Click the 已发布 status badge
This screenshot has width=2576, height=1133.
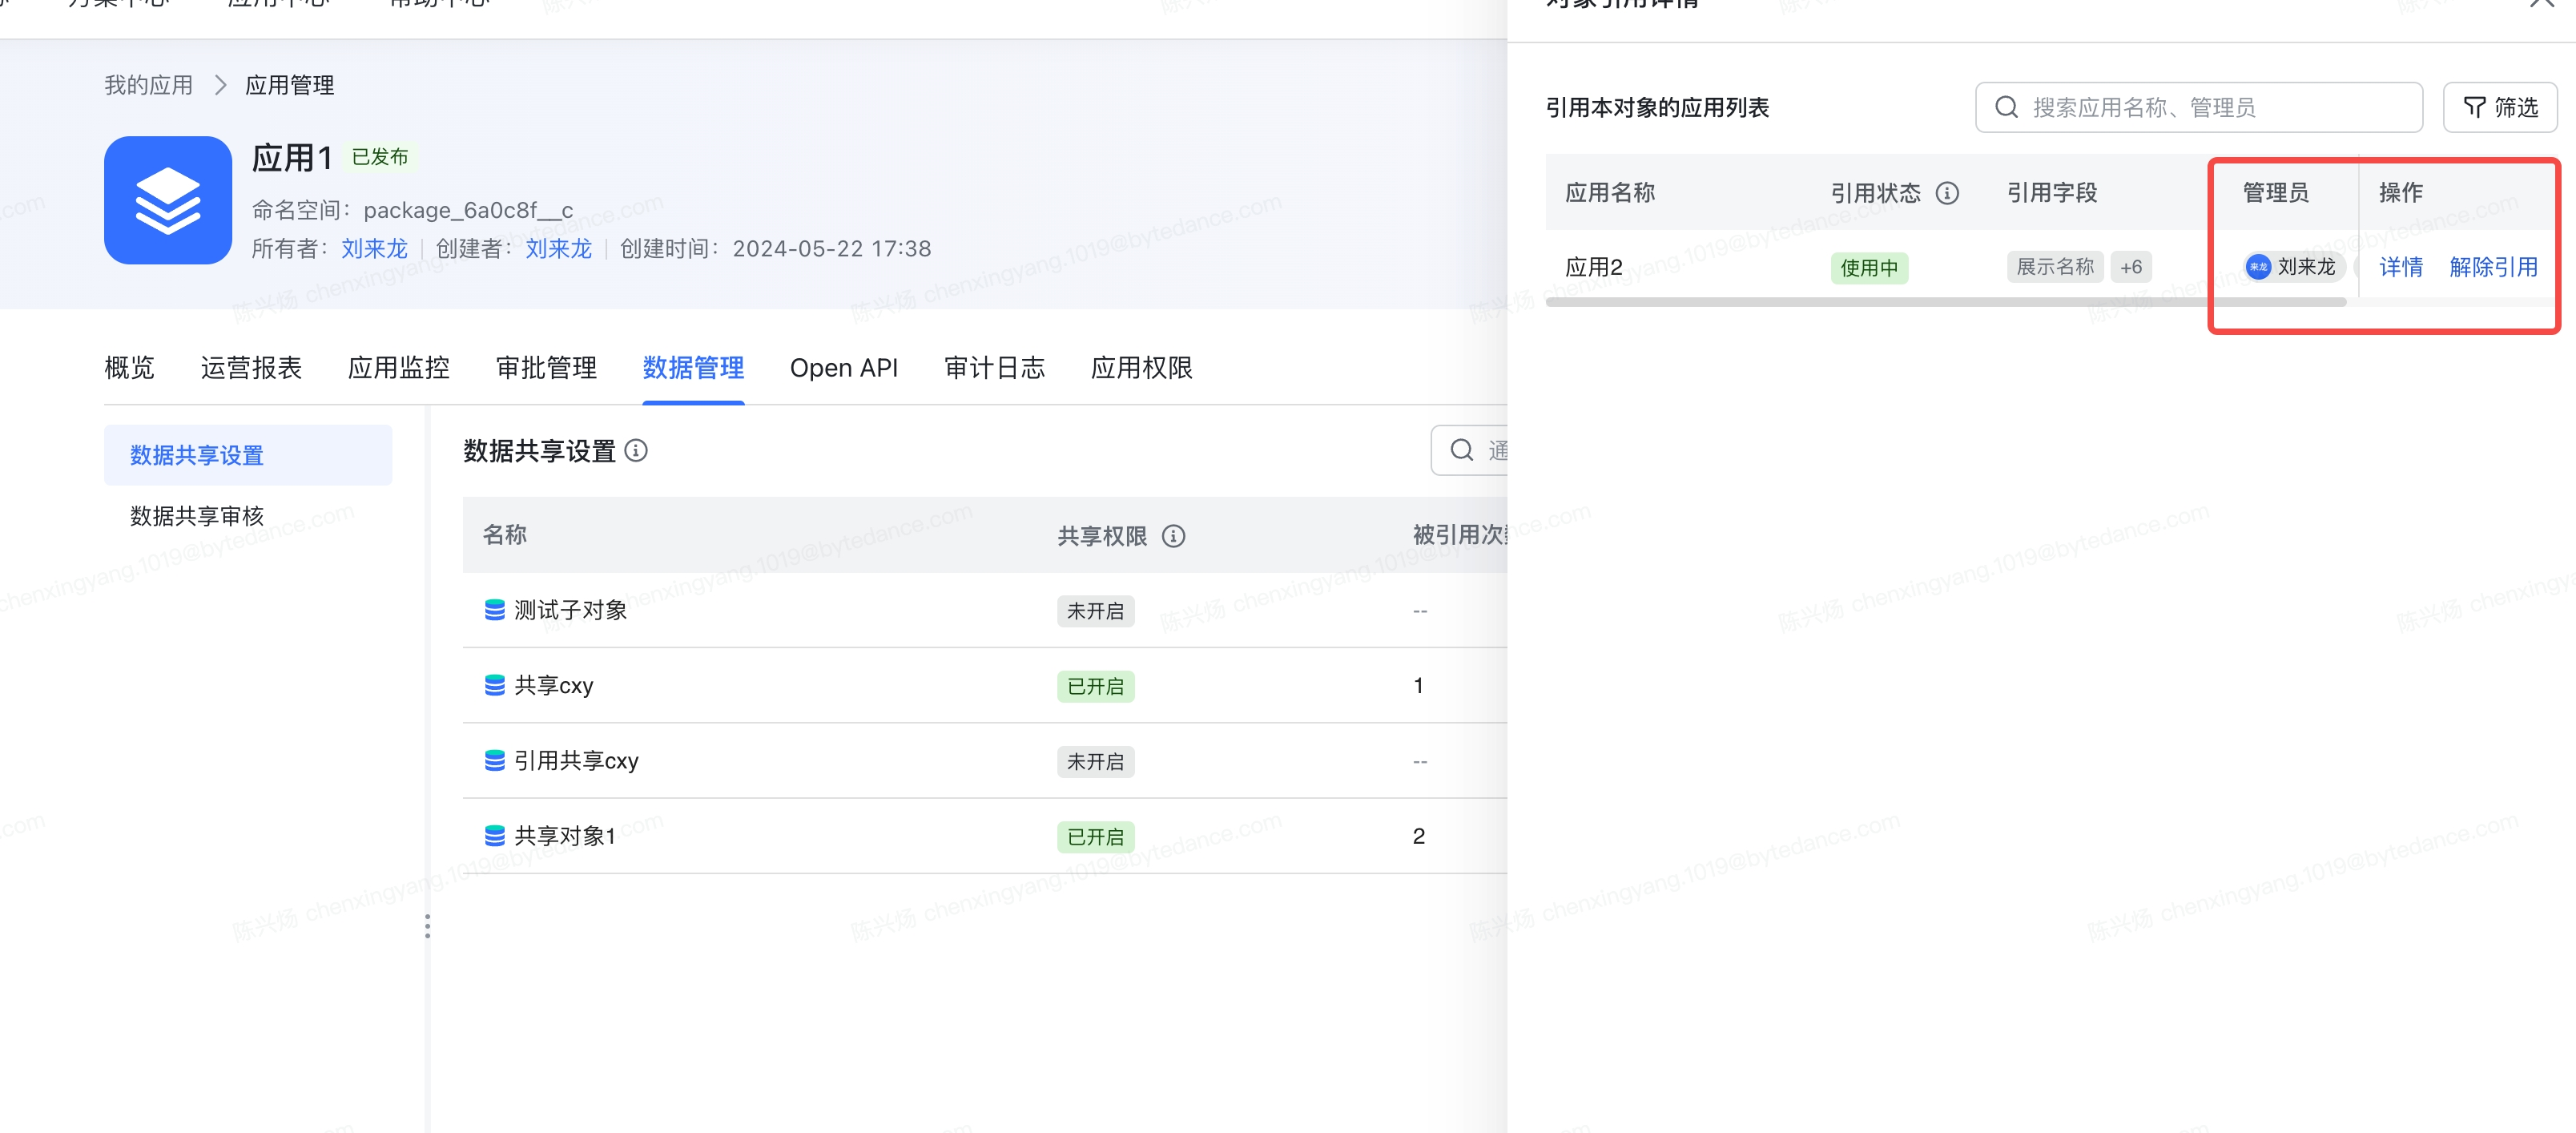(x=380, y=157)
